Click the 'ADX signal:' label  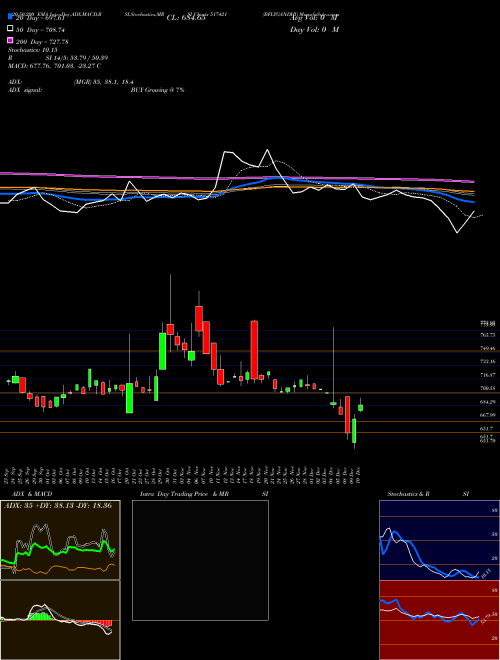click(x=25, y=90)
